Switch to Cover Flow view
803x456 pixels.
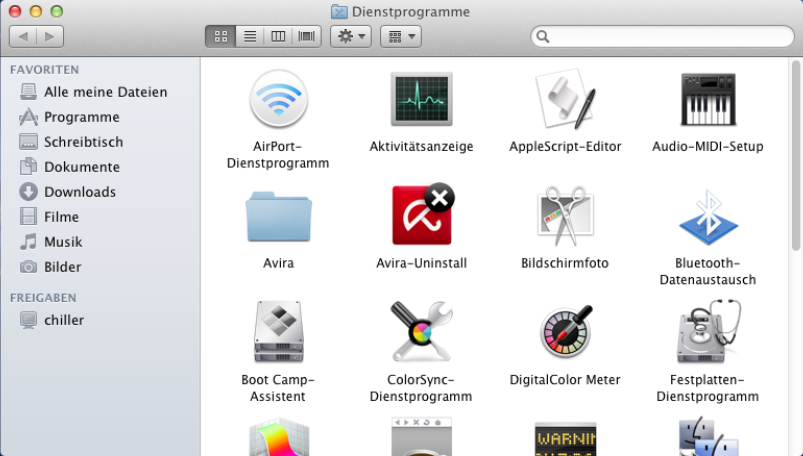[x=307, y=36]
